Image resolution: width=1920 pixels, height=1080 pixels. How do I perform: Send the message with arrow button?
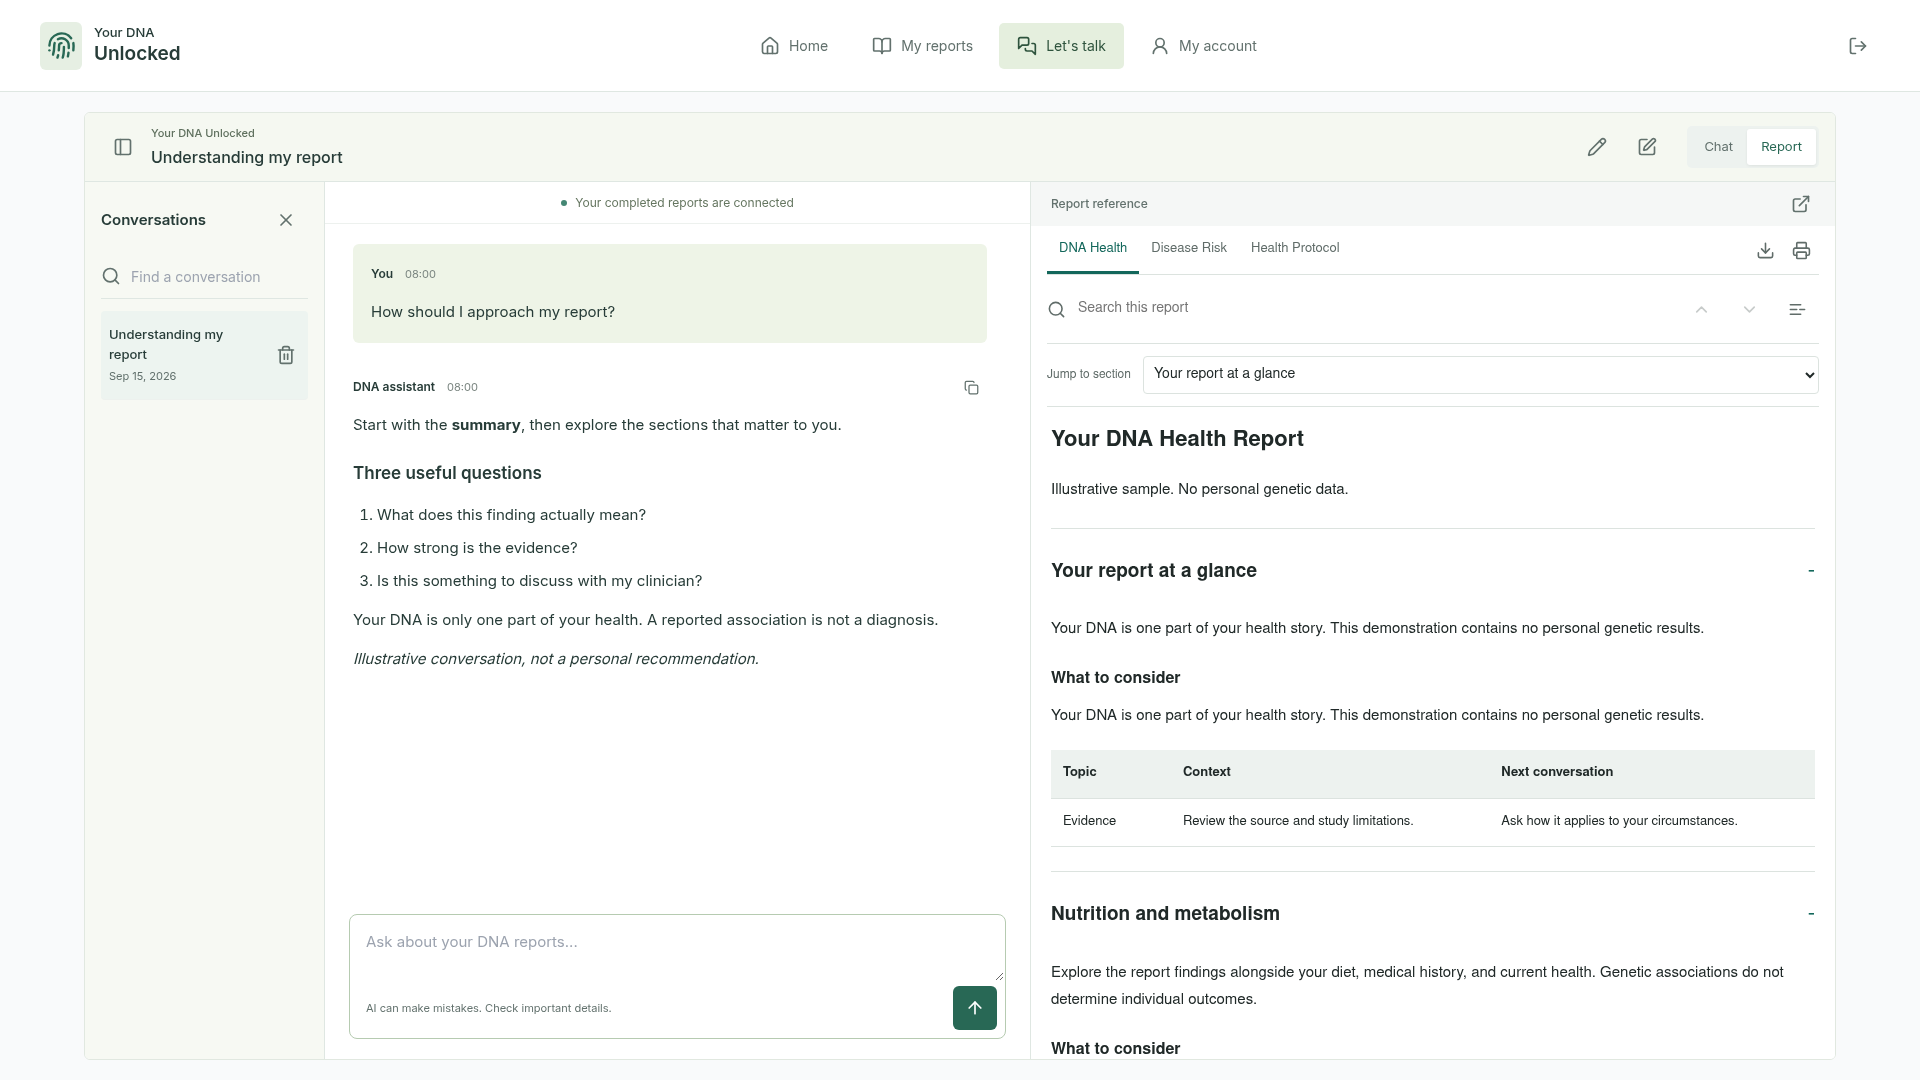coord(975,1008)
